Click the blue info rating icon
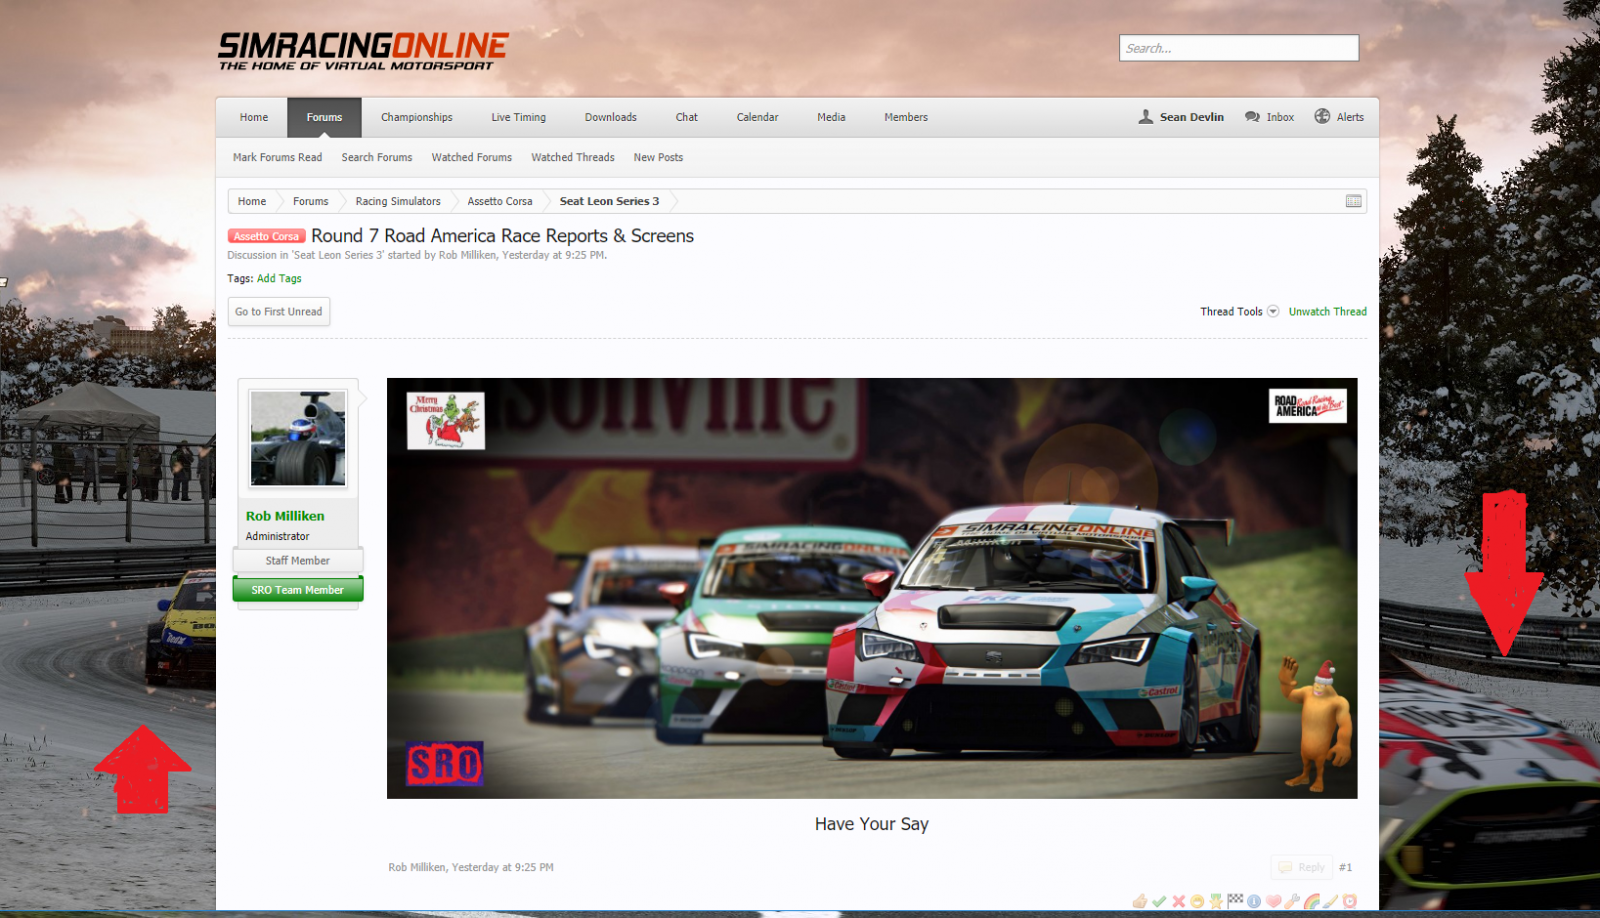 tap(1254, 901)
